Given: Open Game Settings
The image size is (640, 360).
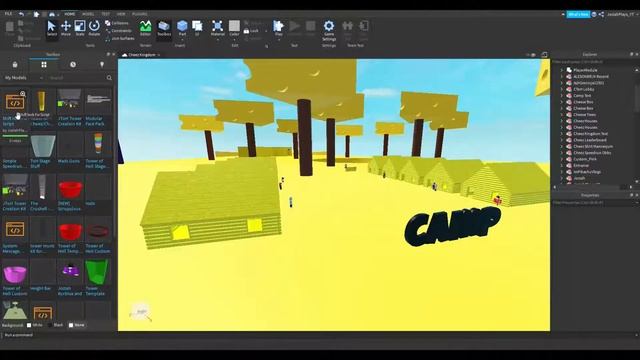Looking at the screenshot, I should point(329,31).
